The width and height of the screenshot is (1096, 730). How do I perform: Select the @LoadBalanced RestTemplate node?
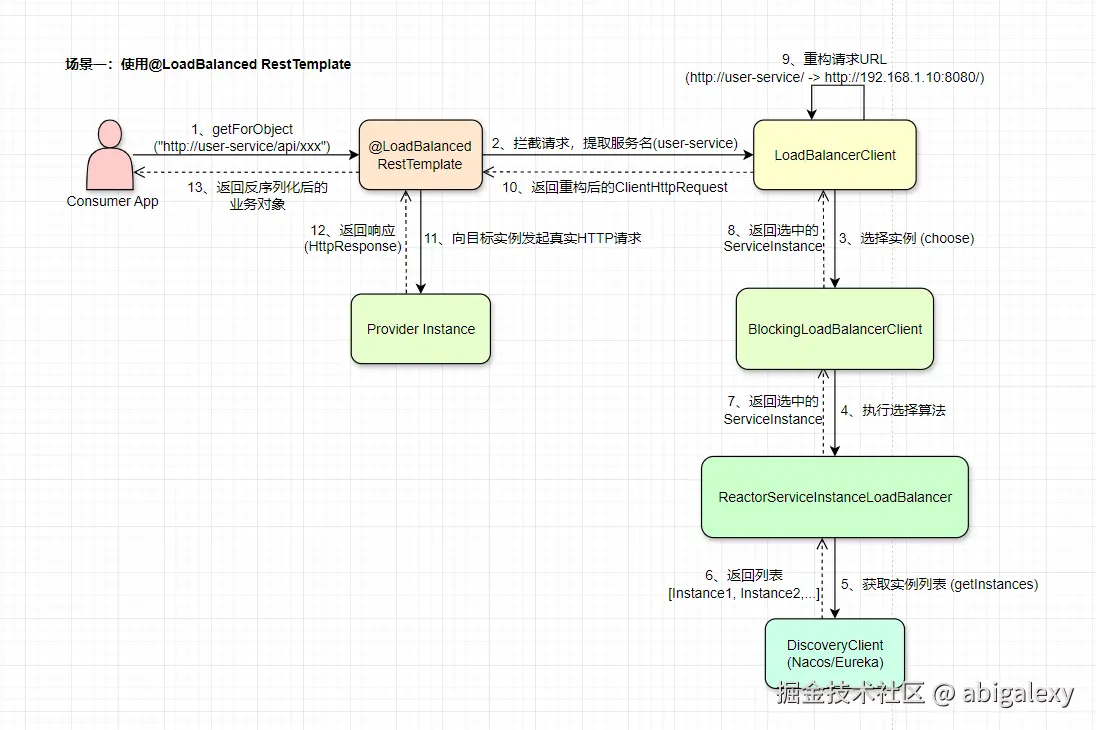(x=420, y=155)
